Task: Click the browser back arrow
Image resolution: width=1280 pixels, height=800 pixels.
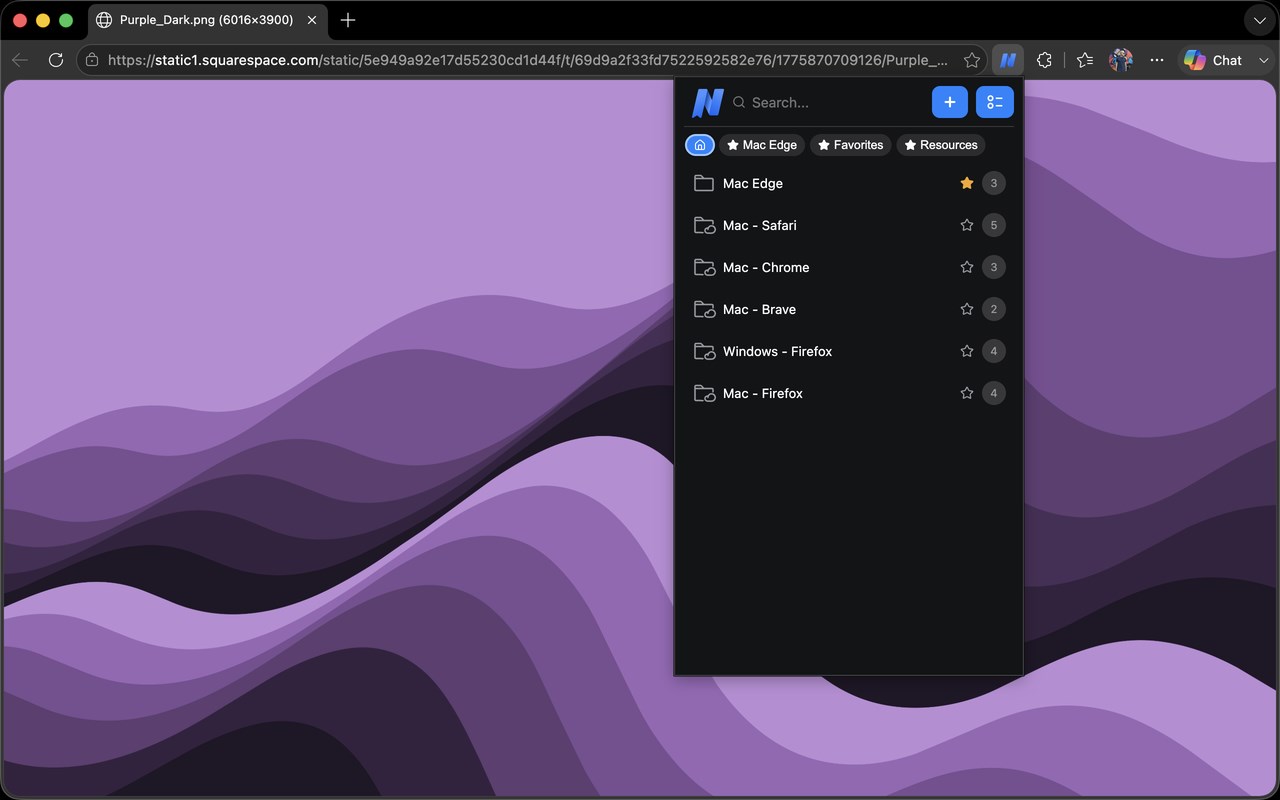Action: pos(20,60)
